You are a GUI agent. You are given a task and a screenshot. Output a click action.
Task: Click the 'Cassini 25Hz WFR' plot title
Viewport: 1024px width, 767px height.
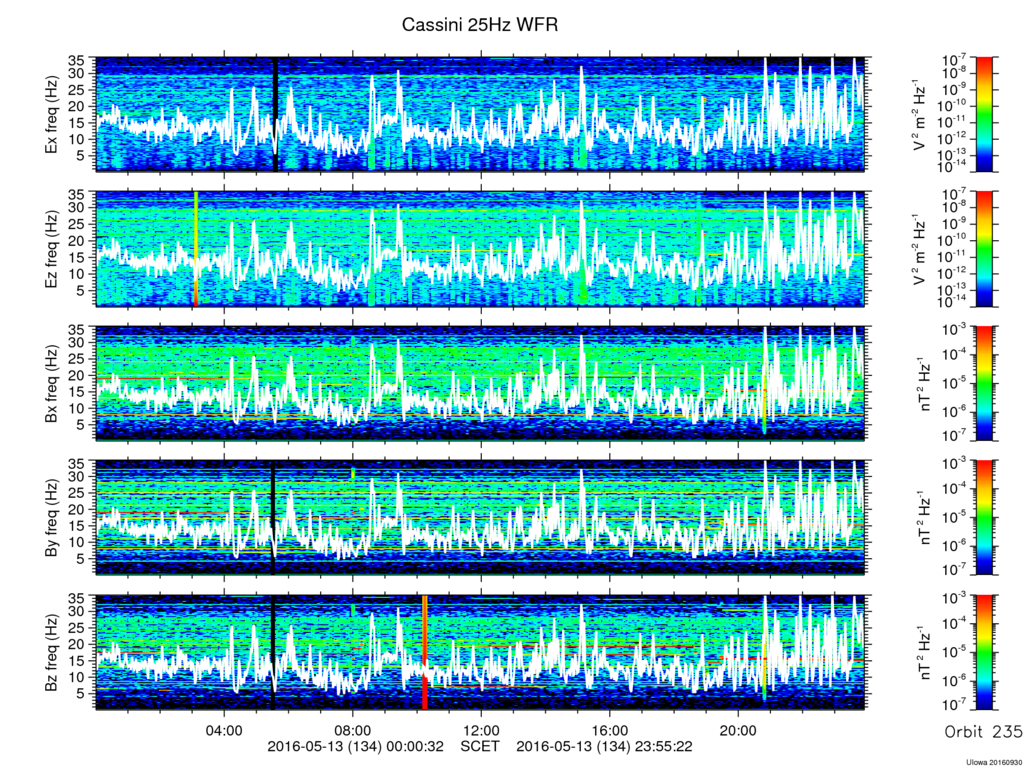[479, 25]
